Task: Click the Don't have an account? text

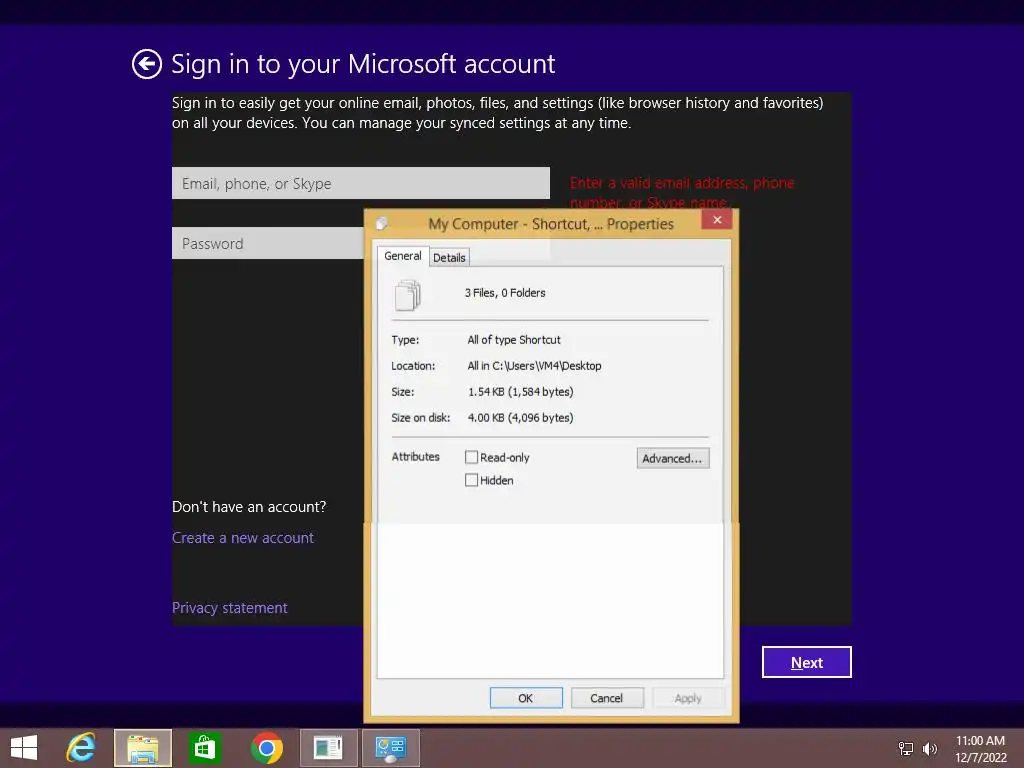Action: [249, 507]
